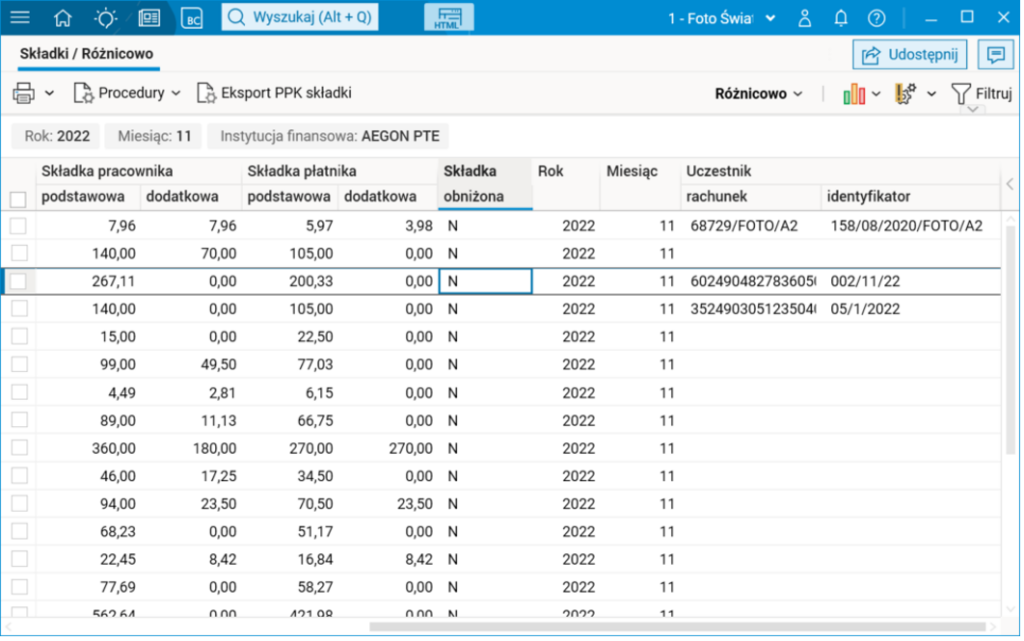
Task: Check the row with 7,96 składka
Action: [18, 227]
